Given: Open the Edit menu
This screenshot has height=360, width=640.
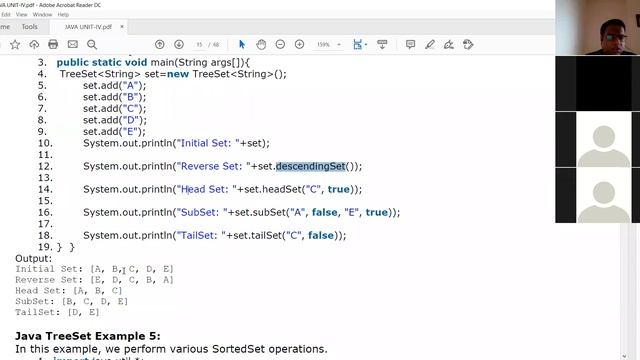Looking at the screenshot, I should point(6,14).
